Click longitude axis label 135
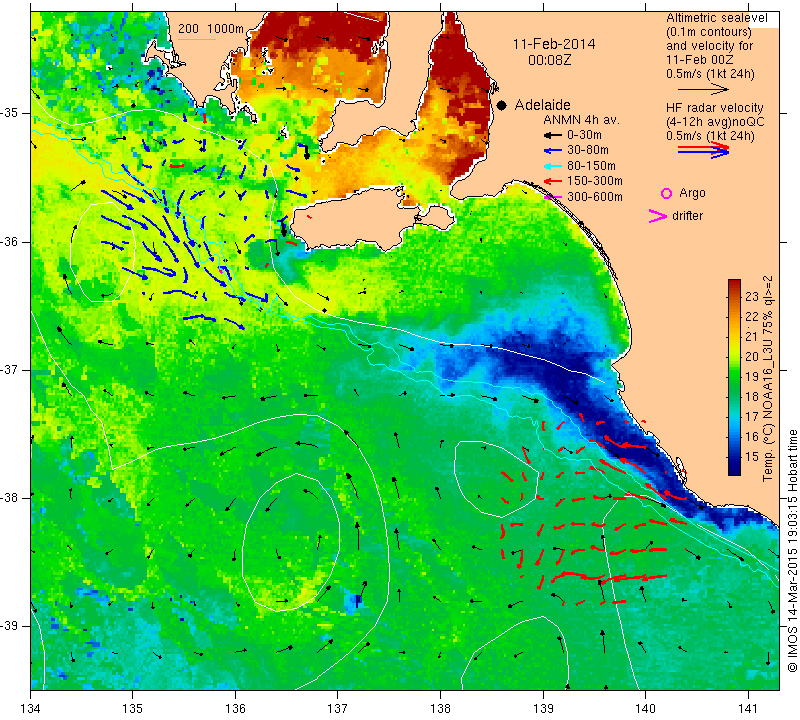 click(133, 709)
